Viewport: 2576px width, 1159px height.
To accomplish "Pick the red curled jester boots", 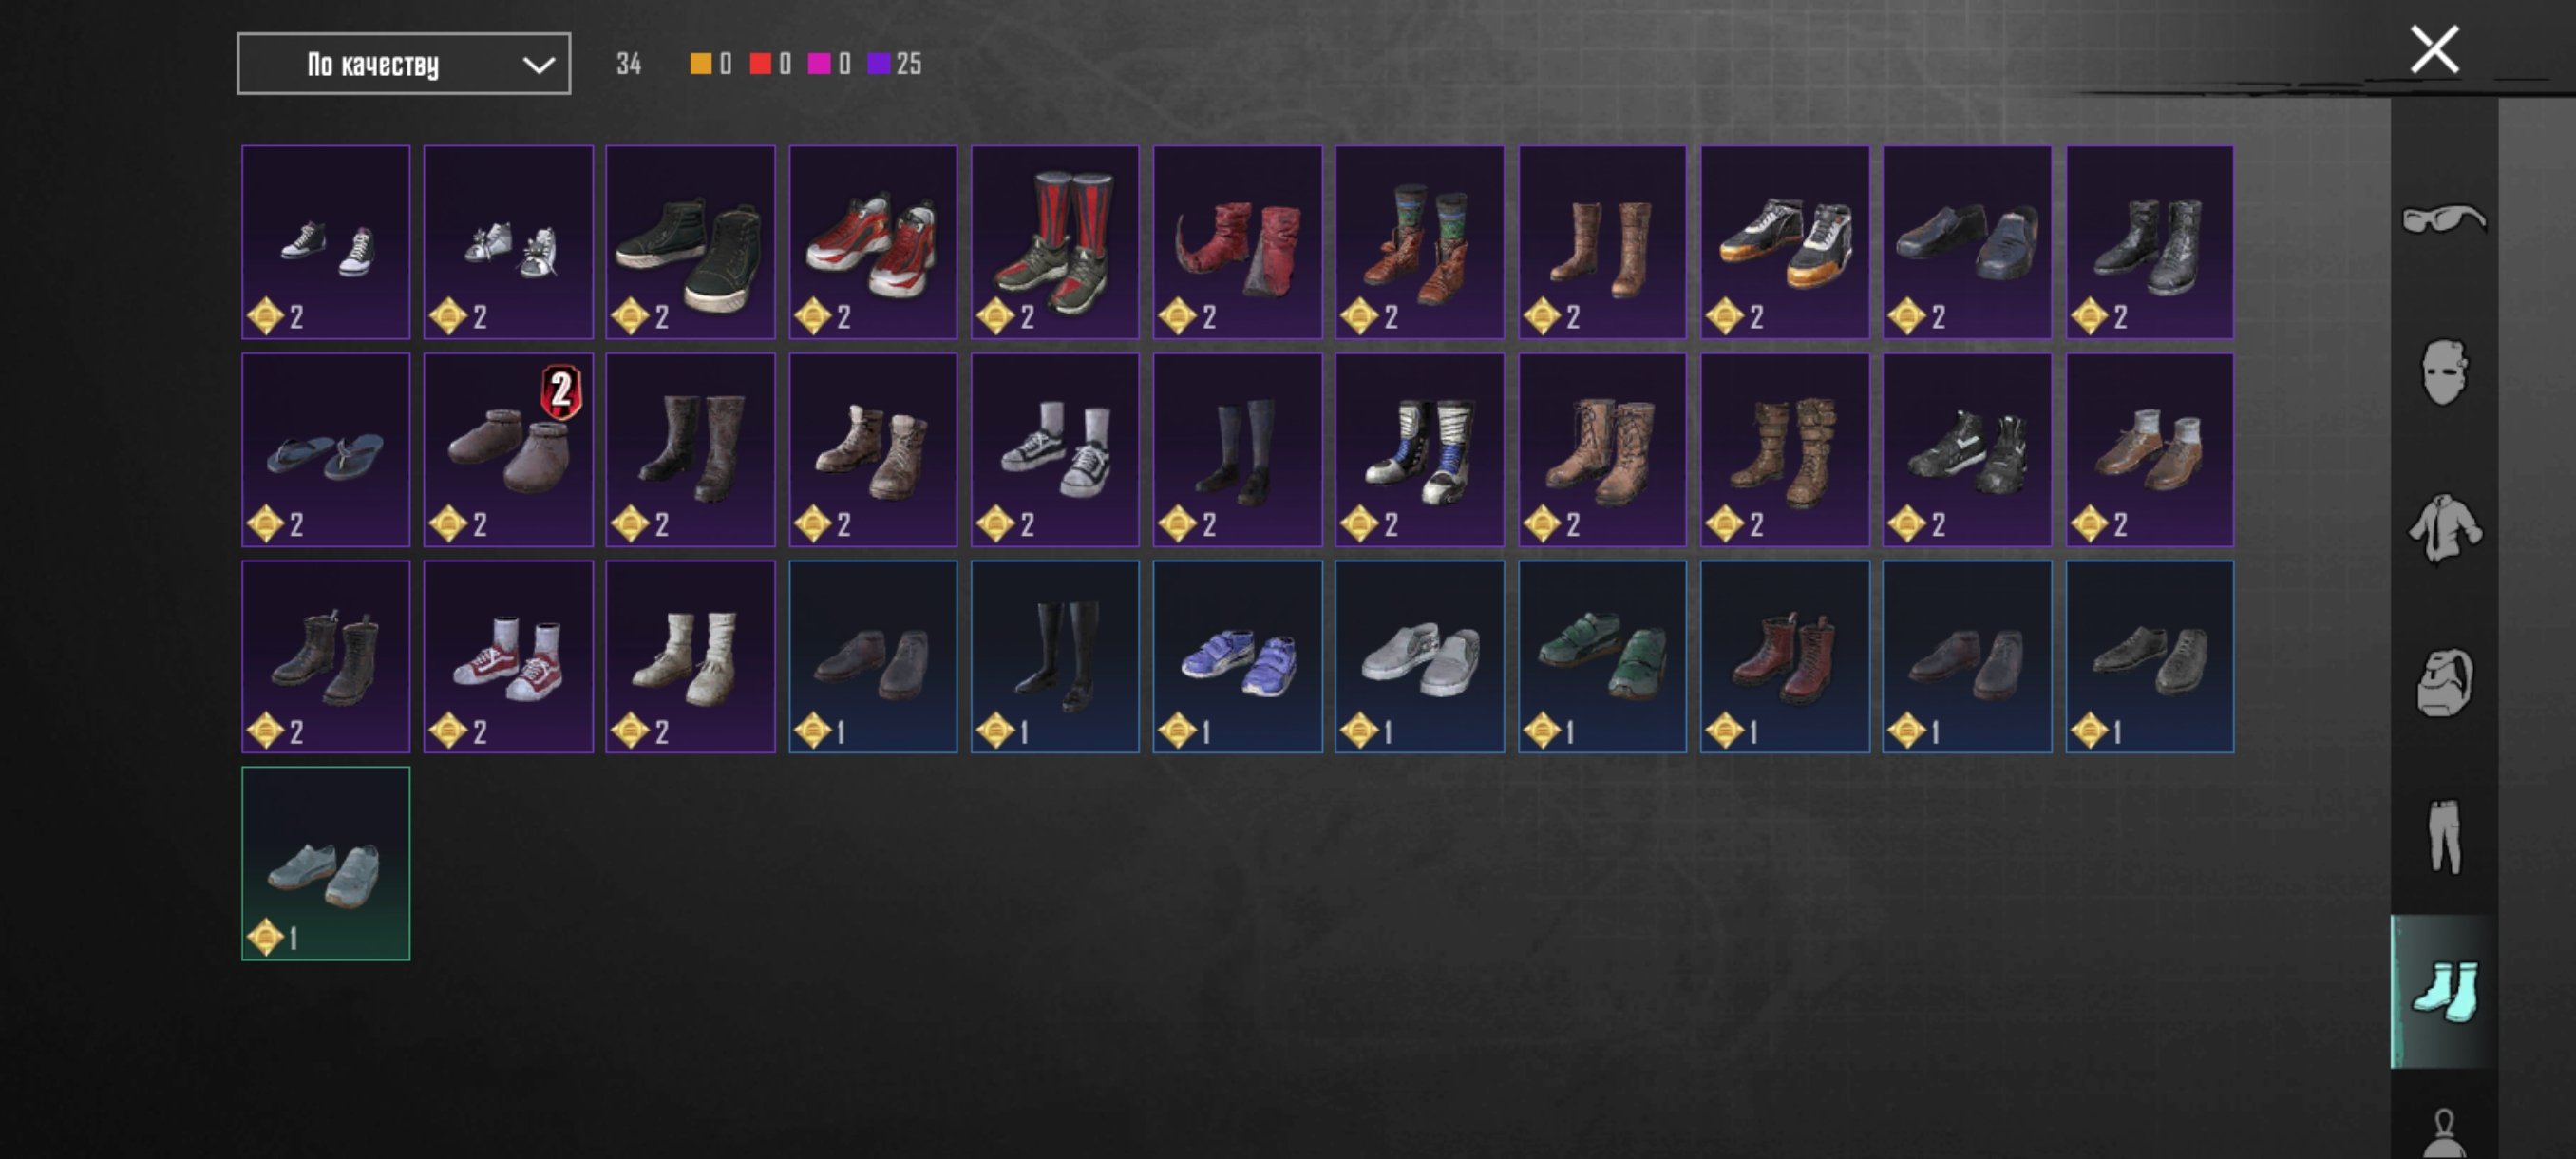I will tap(1238, 242).
